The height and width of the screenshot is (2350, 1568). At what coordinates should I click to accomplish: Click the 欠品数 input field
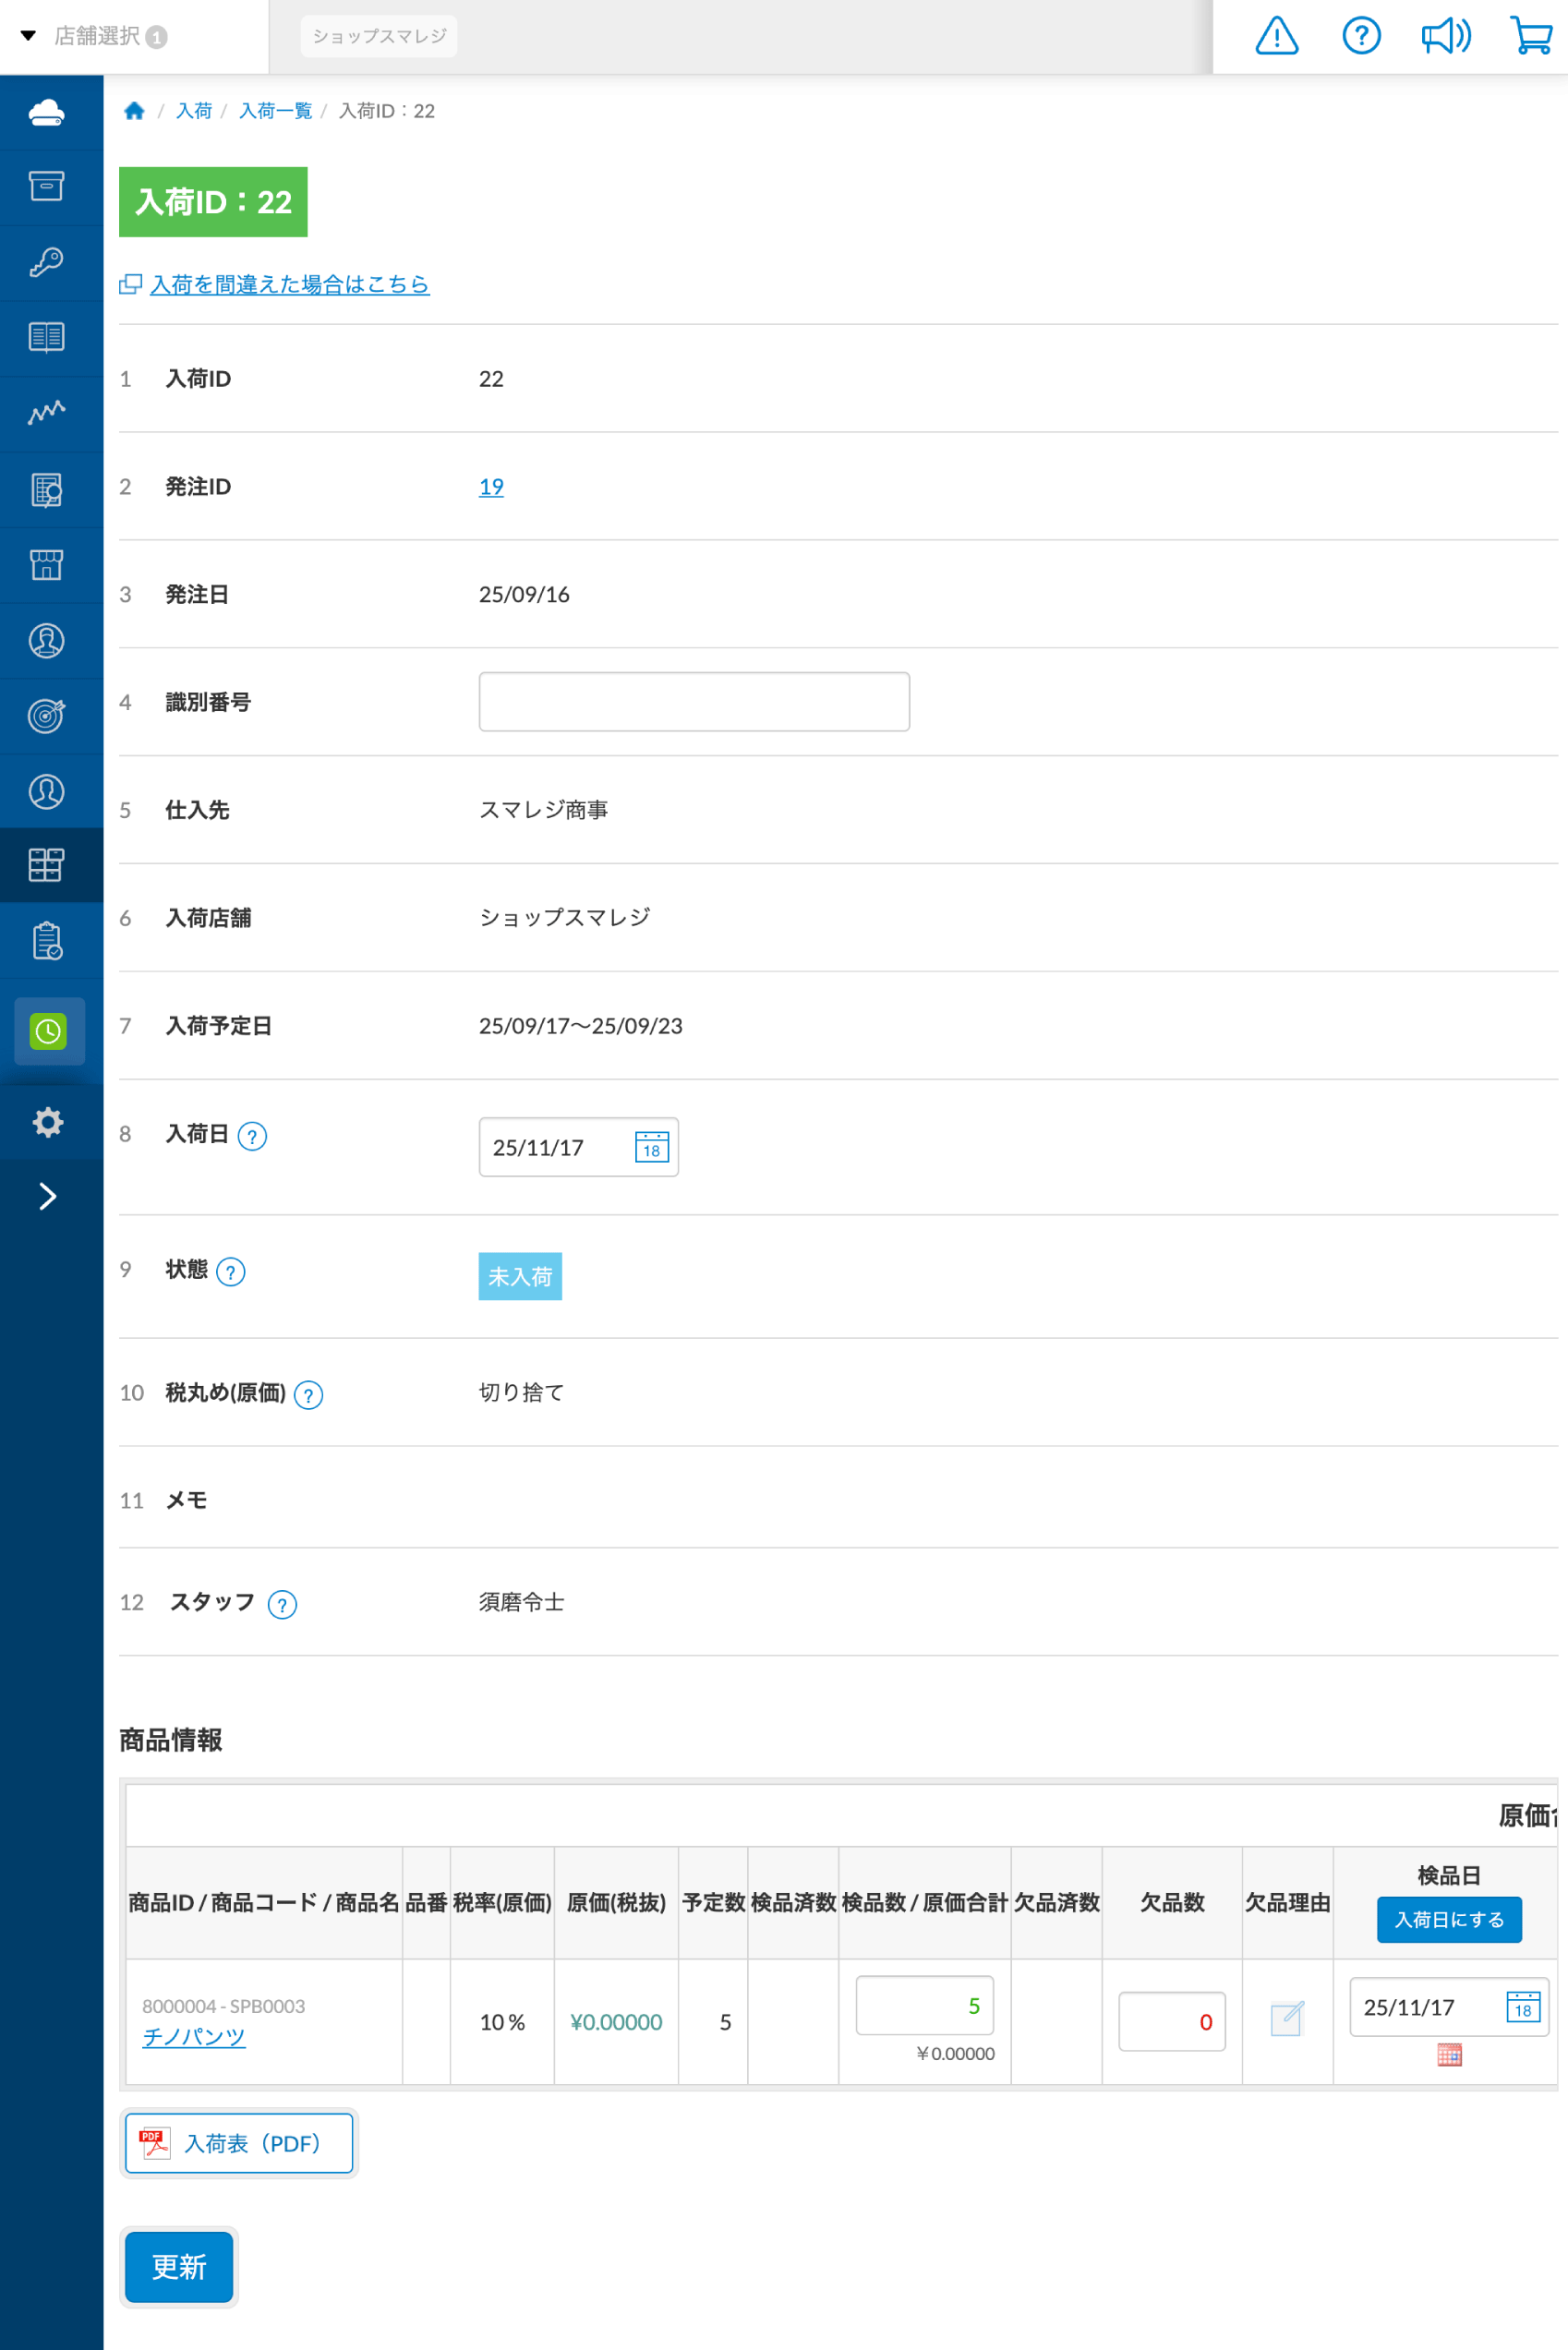pos(1171,2021)
